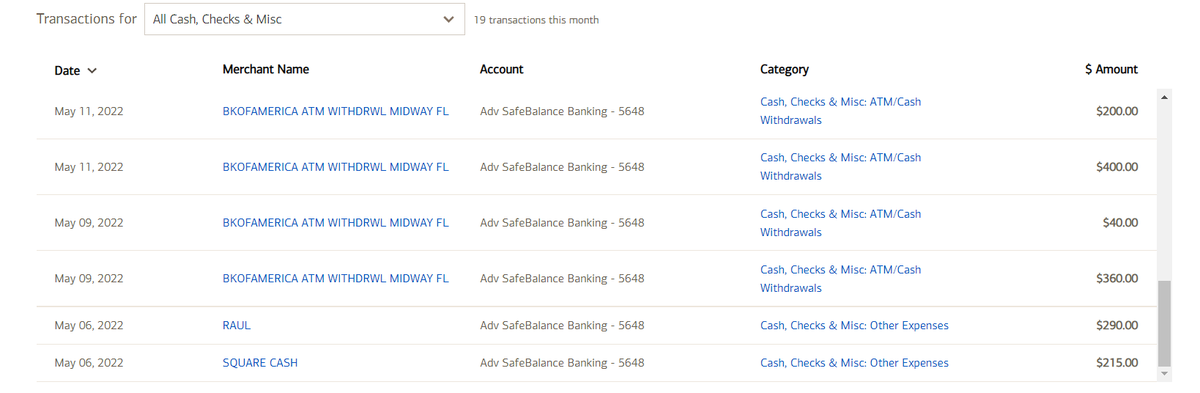Open the SQUARE CASH merchant link
1200x393 pixels.
(x=260, y=363)
